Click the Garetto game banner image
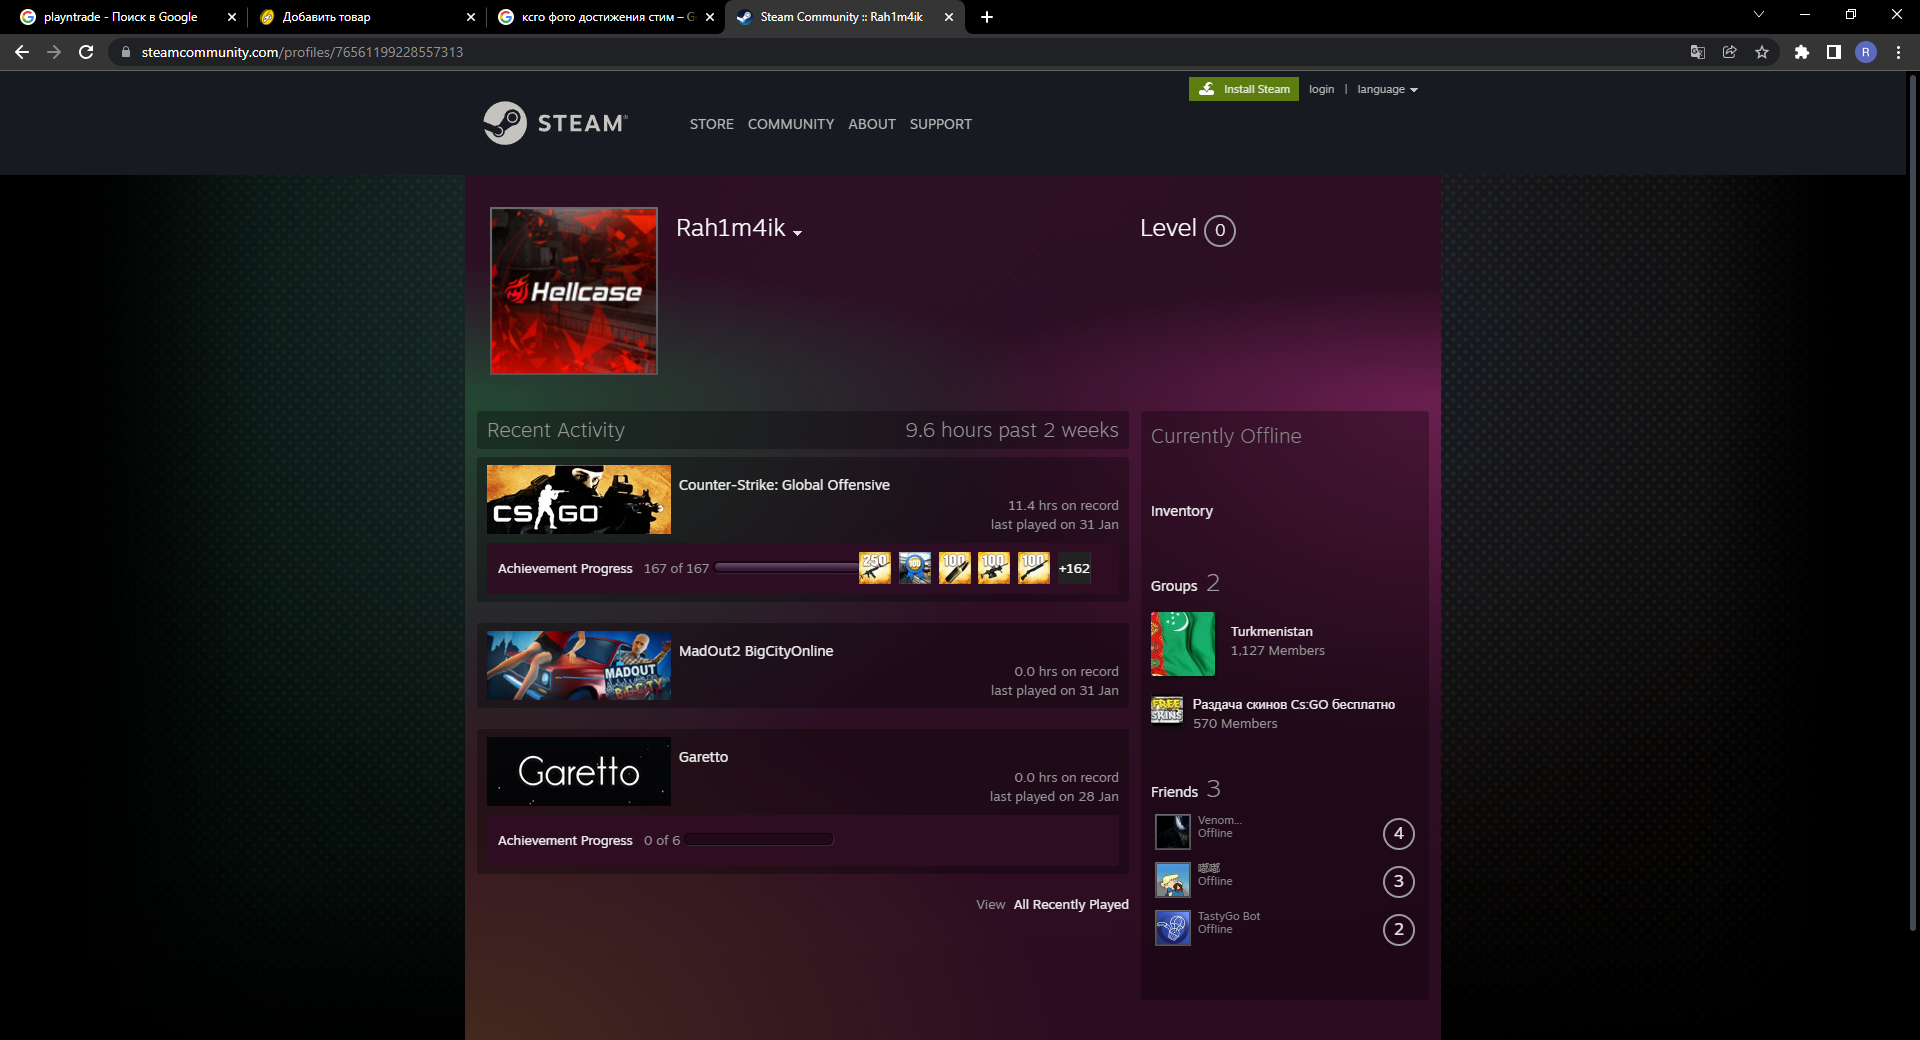 pyautogui.click(x=578, y=771)
